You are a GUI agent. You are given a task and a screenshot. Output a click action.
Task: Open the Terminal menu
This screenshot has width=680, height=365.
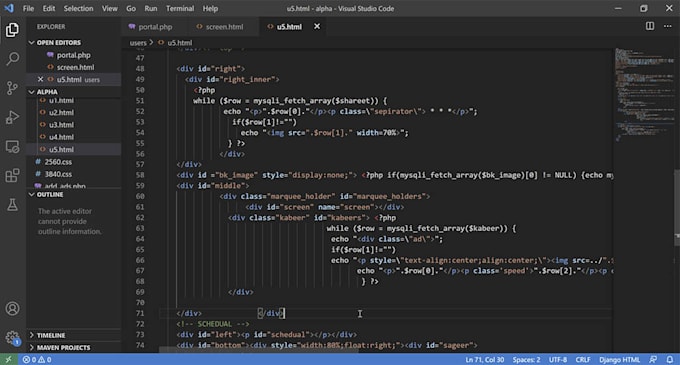[x=180, y=8]
